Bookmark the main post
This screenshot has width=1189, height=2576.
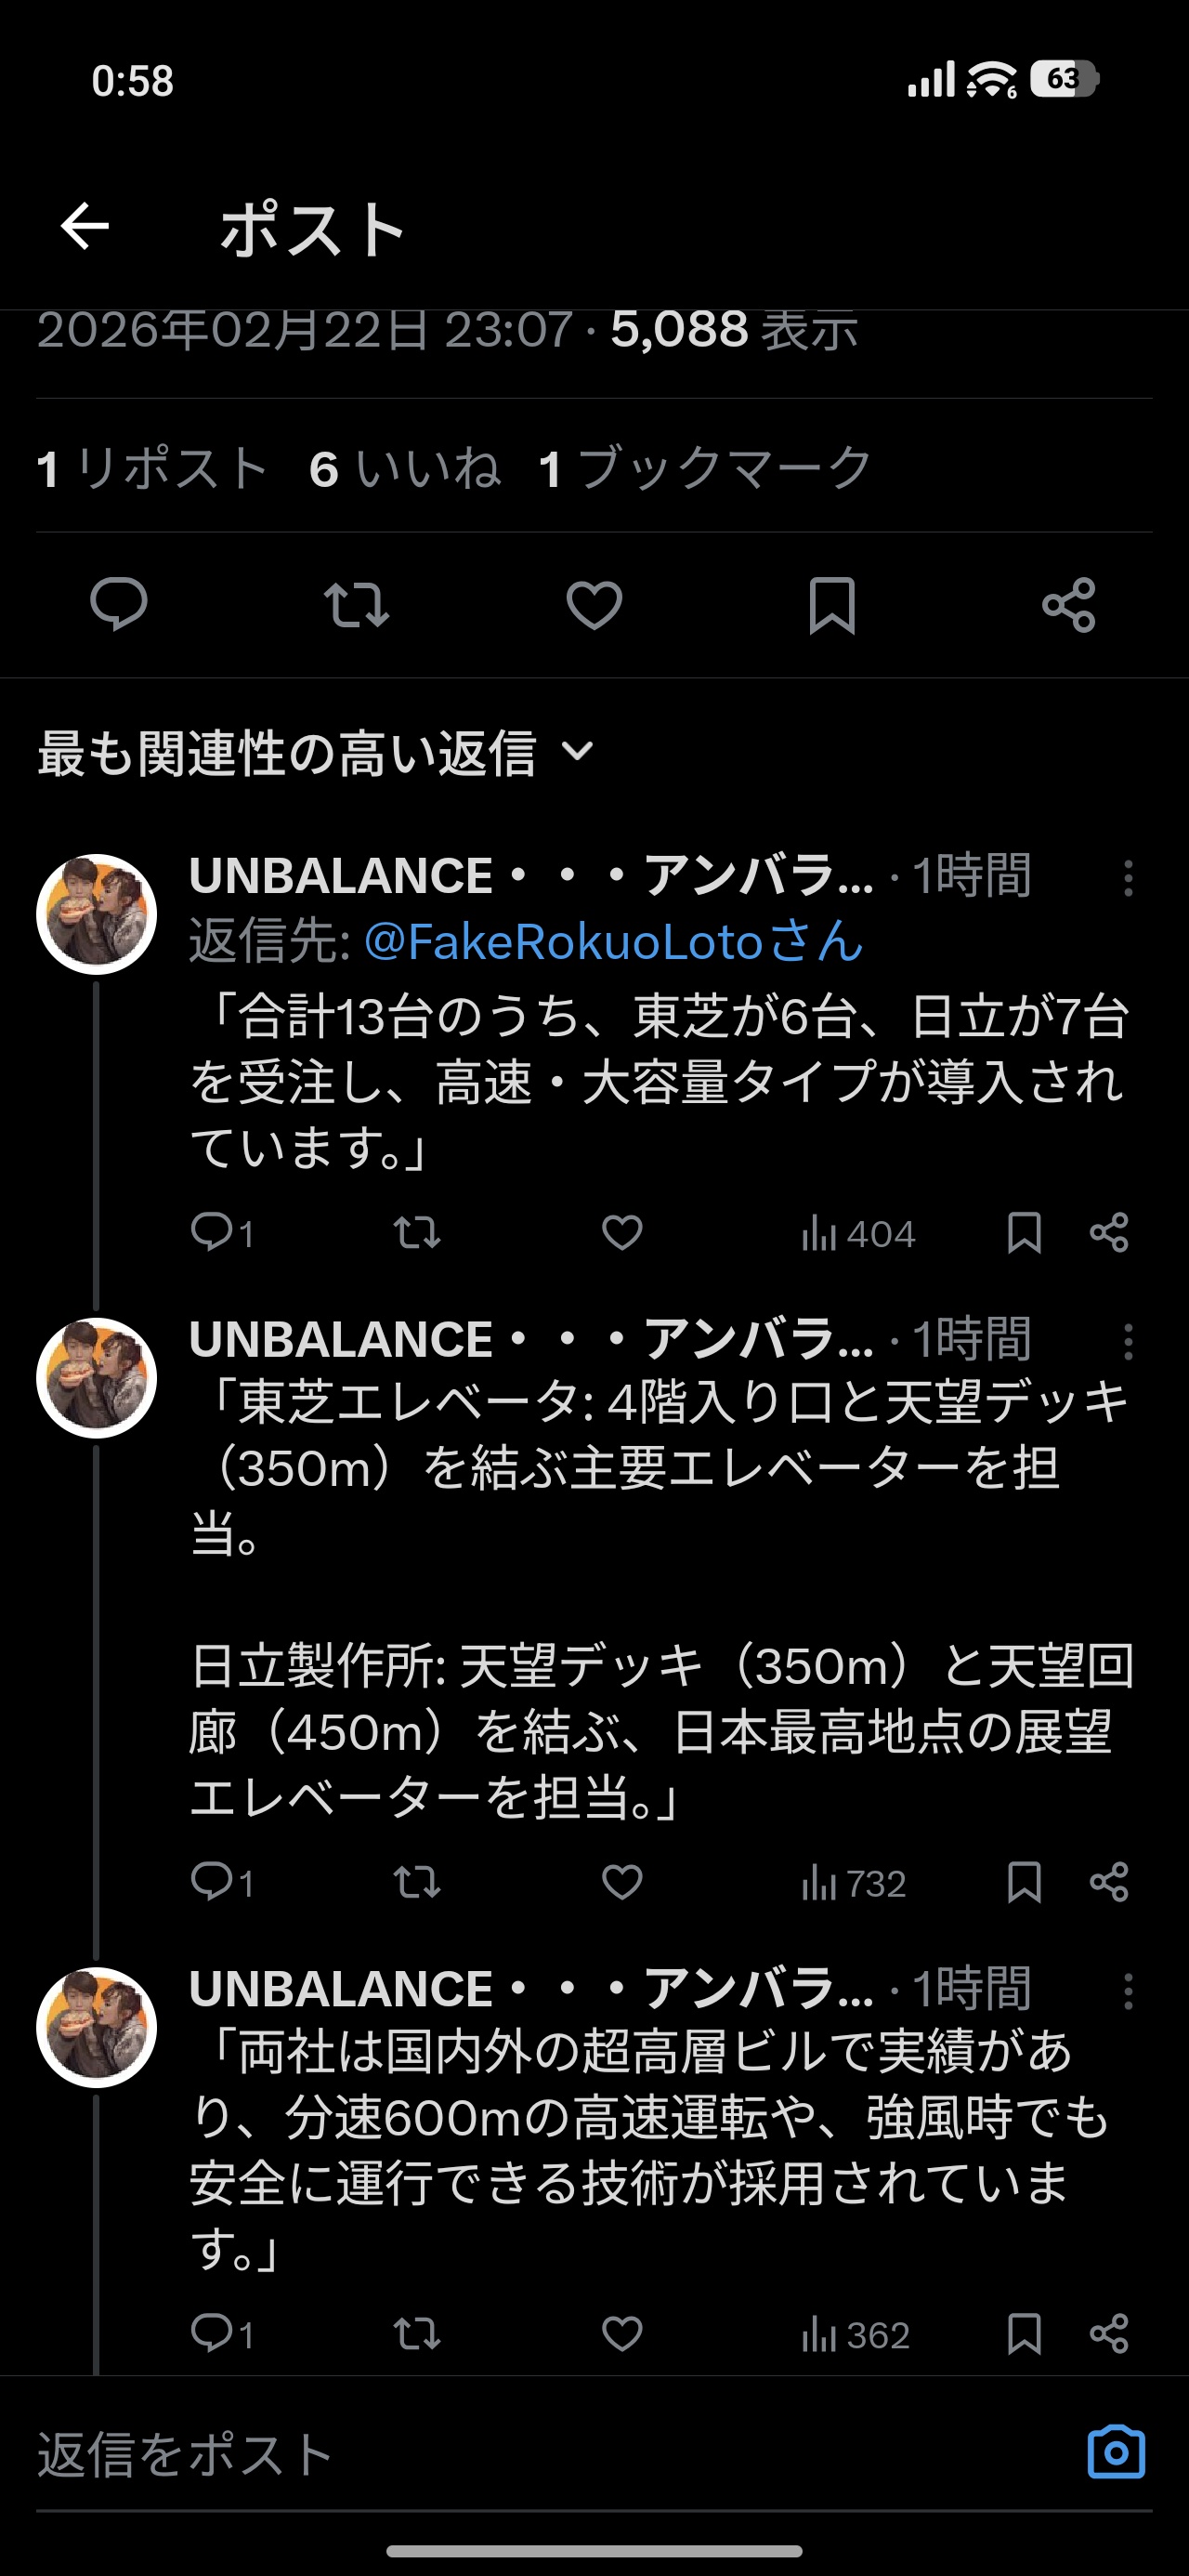tap(831, 605)
